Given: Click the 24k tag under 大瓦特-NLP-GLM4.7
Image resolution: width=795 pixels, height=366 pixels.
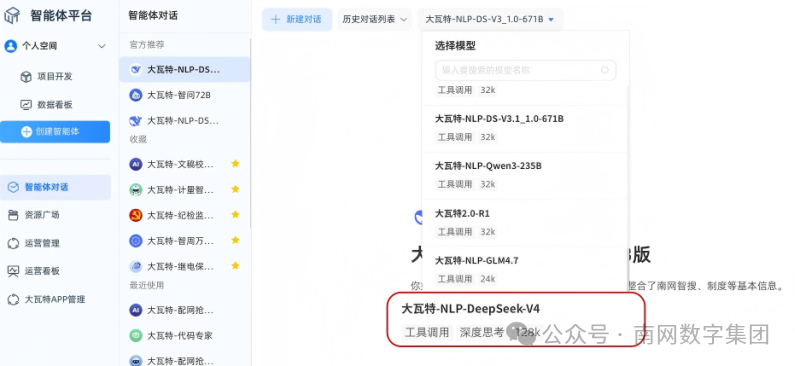Looking at the screenshot, I should tap(488, 279).
